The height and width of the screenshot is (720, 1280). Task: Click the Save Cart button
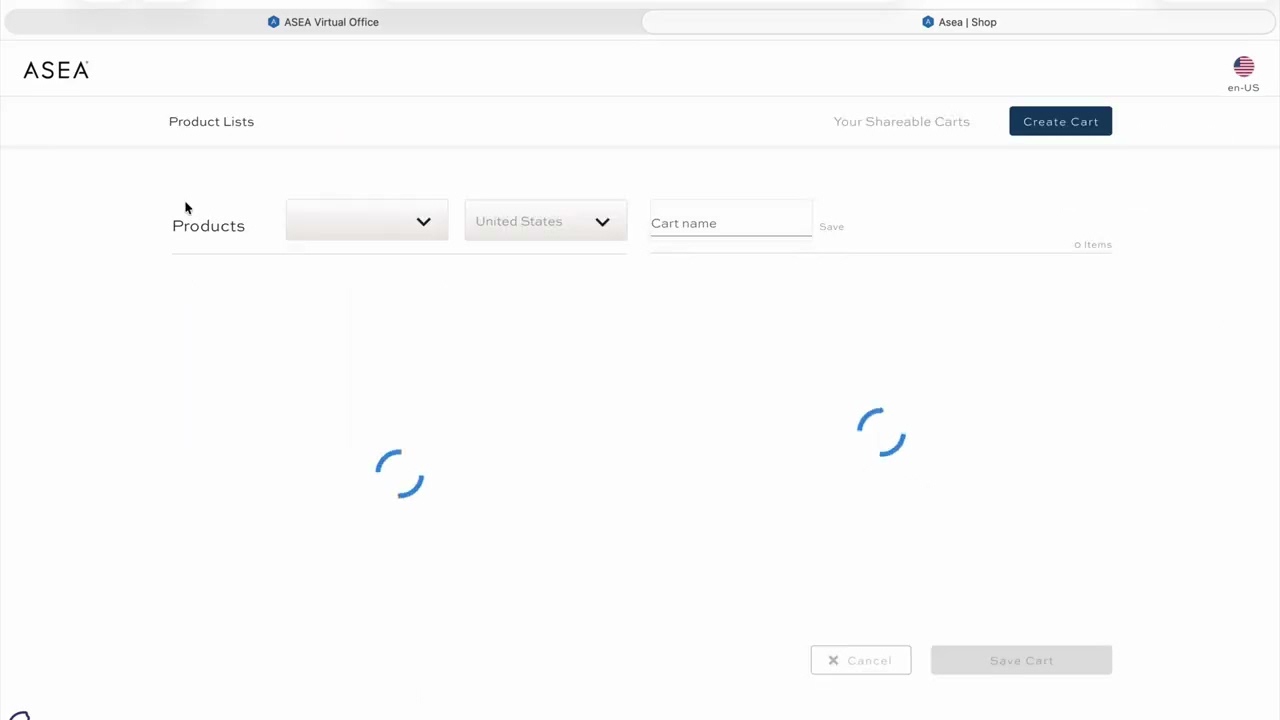[1021, 660]
